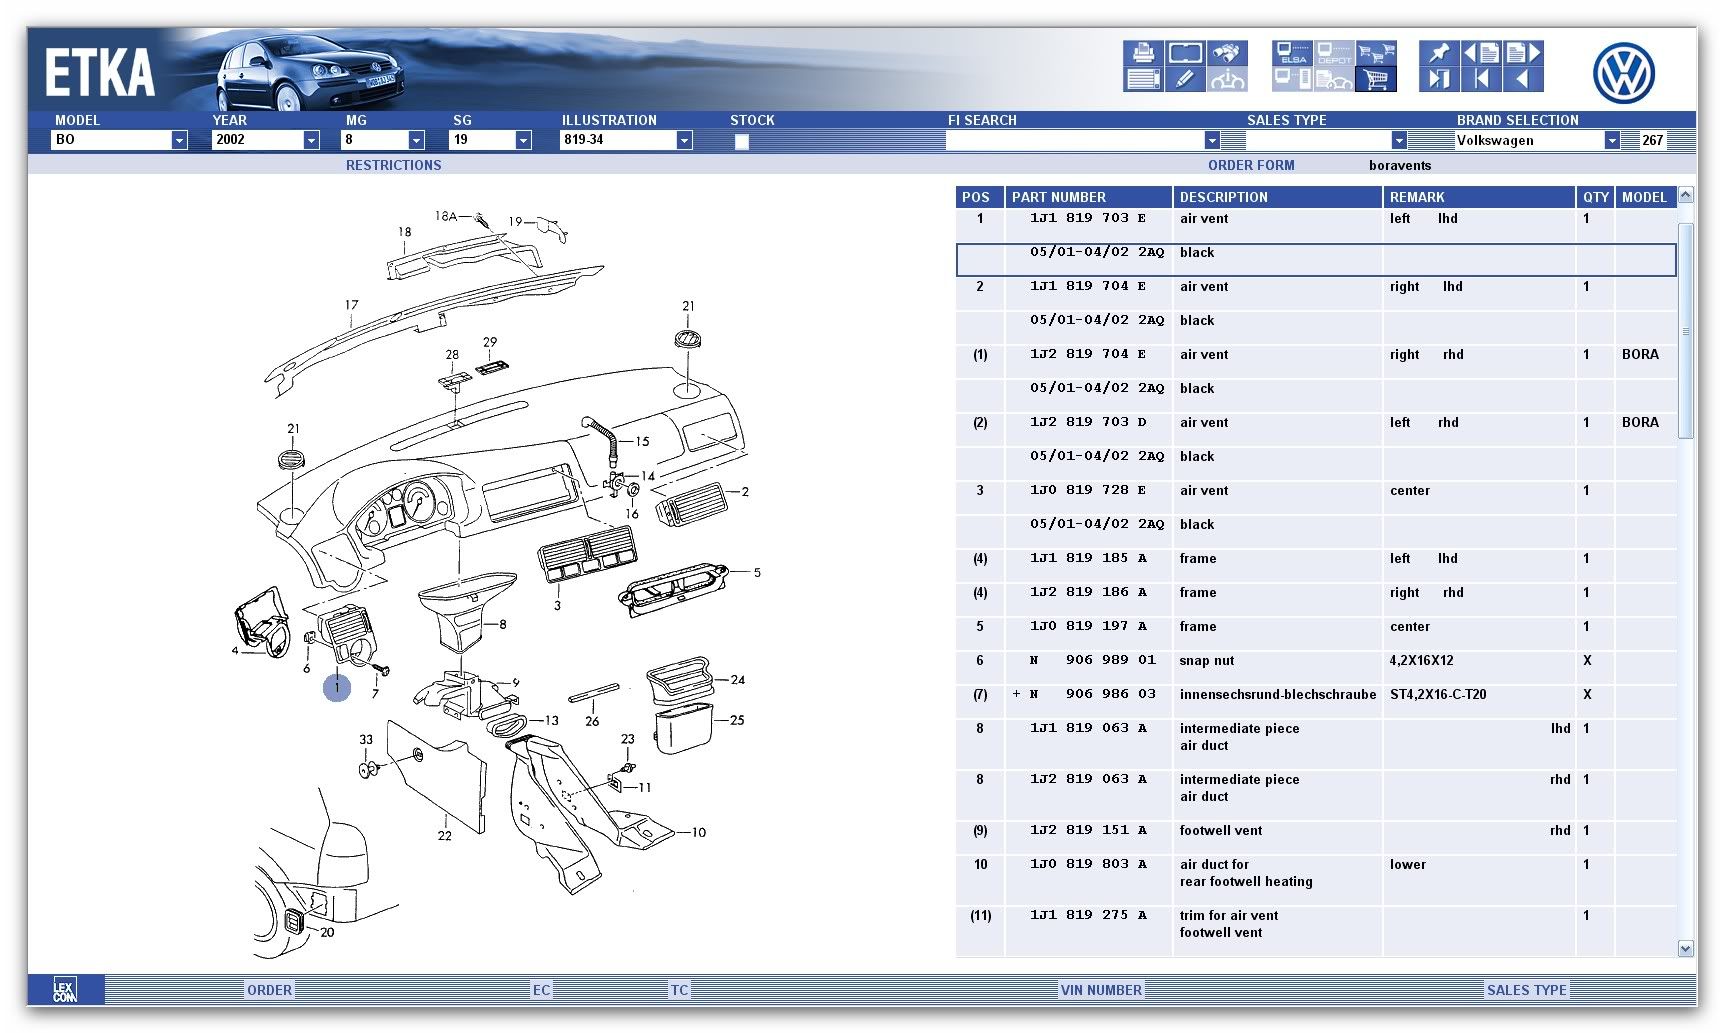Click the ETKA logo
This screenshot has width=1724, height=1033.
(100, 72)
